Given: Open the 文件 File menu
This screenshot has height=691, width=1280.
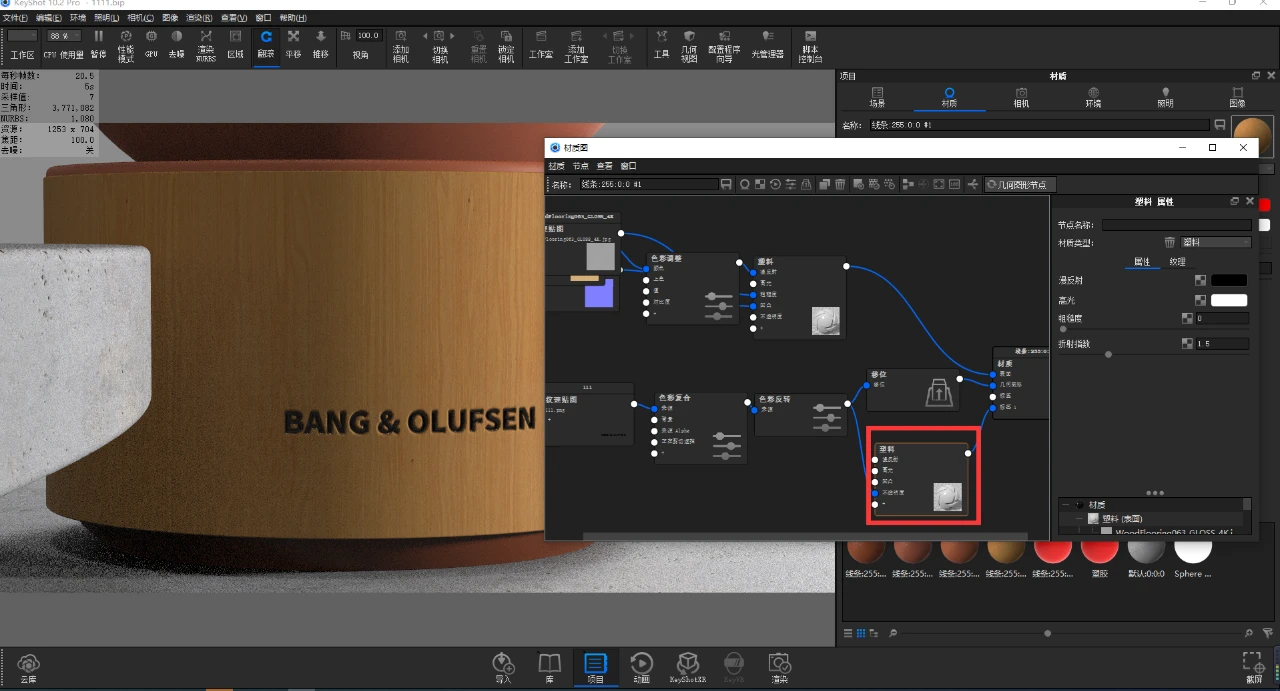Looking at the screenshot, I should pos(15,18).
